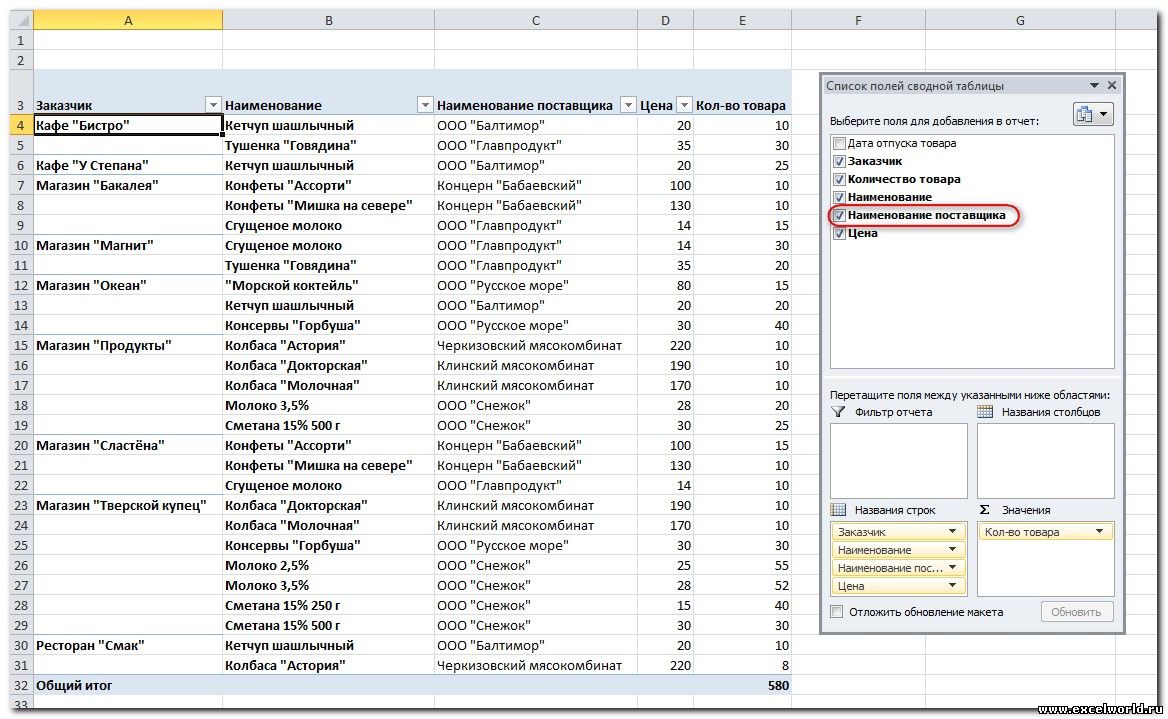Viewport: 1168px width, 719px height.
Task: Select ООО "Русское море" in row 12
Action: click(x=536, y=285)
